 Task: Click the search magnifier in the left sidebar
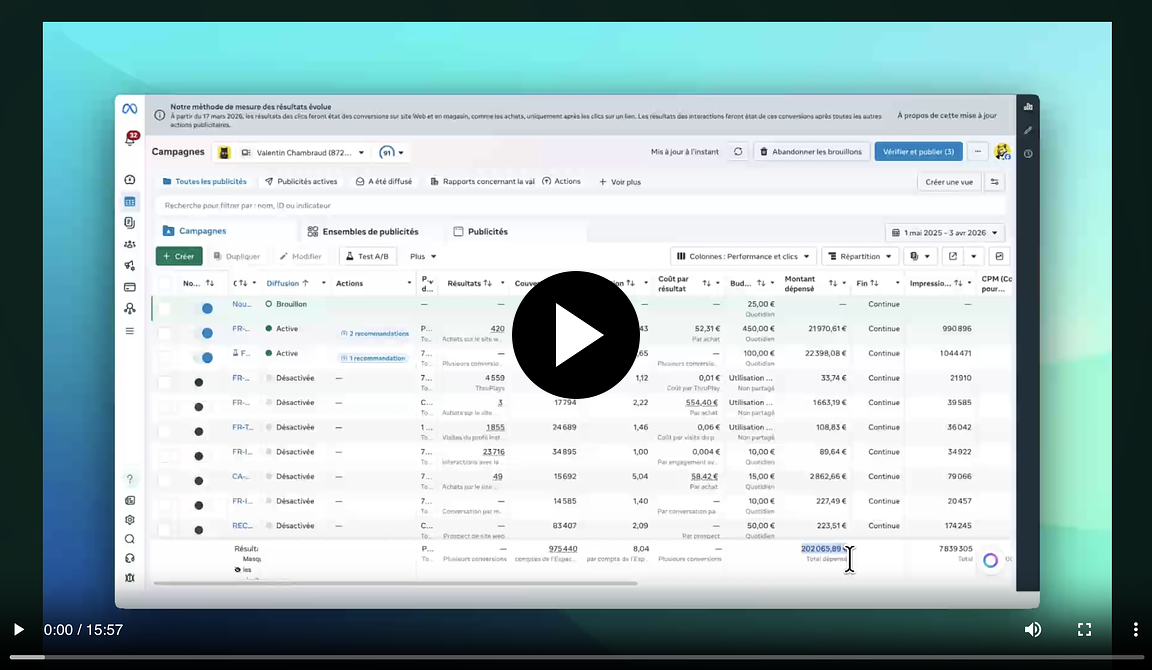[x=130, y=539]
